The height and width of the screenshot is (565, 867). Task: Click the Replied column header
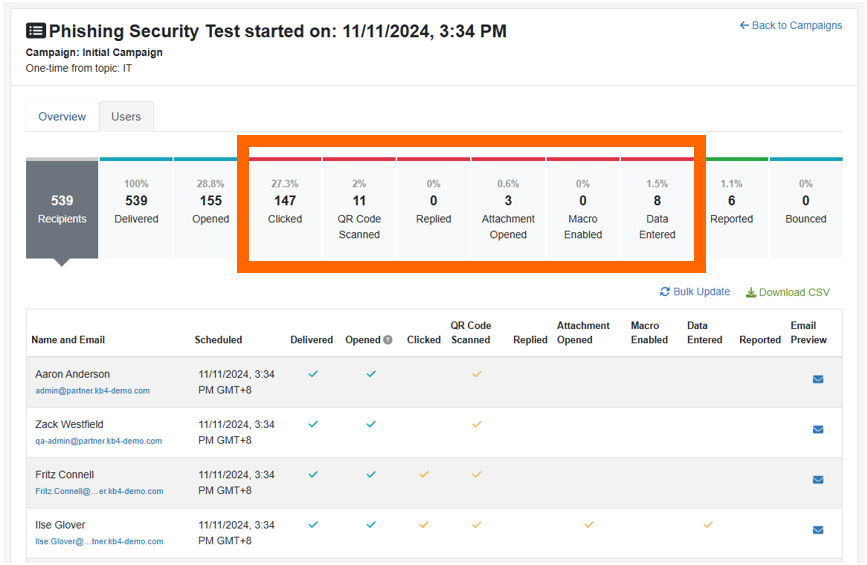[x=530, y=340]
